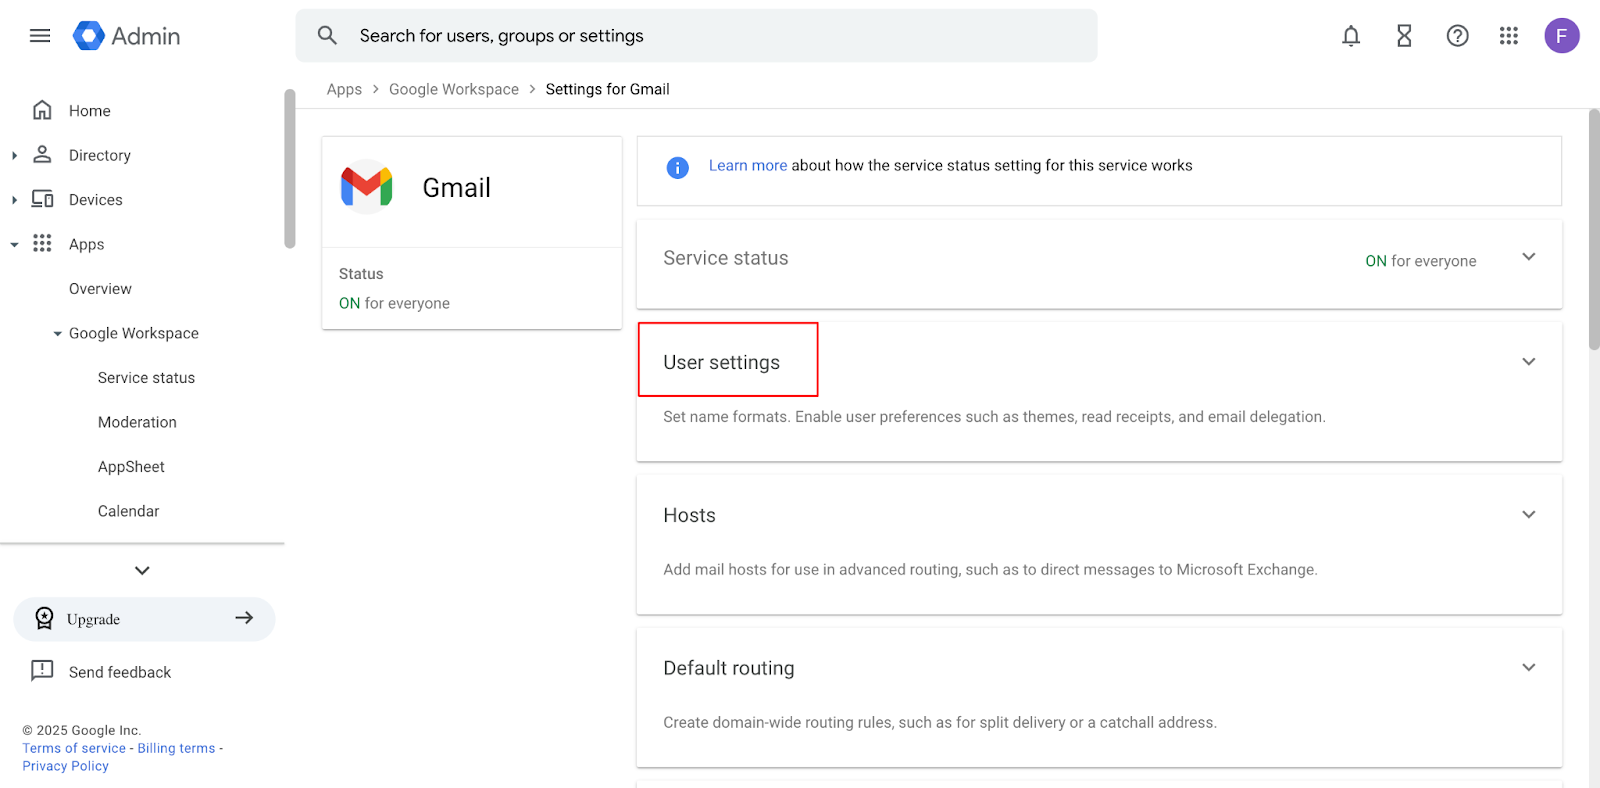The image size is (1600, 788).
Task: Open the help question mark icon
Action: 1458,36
